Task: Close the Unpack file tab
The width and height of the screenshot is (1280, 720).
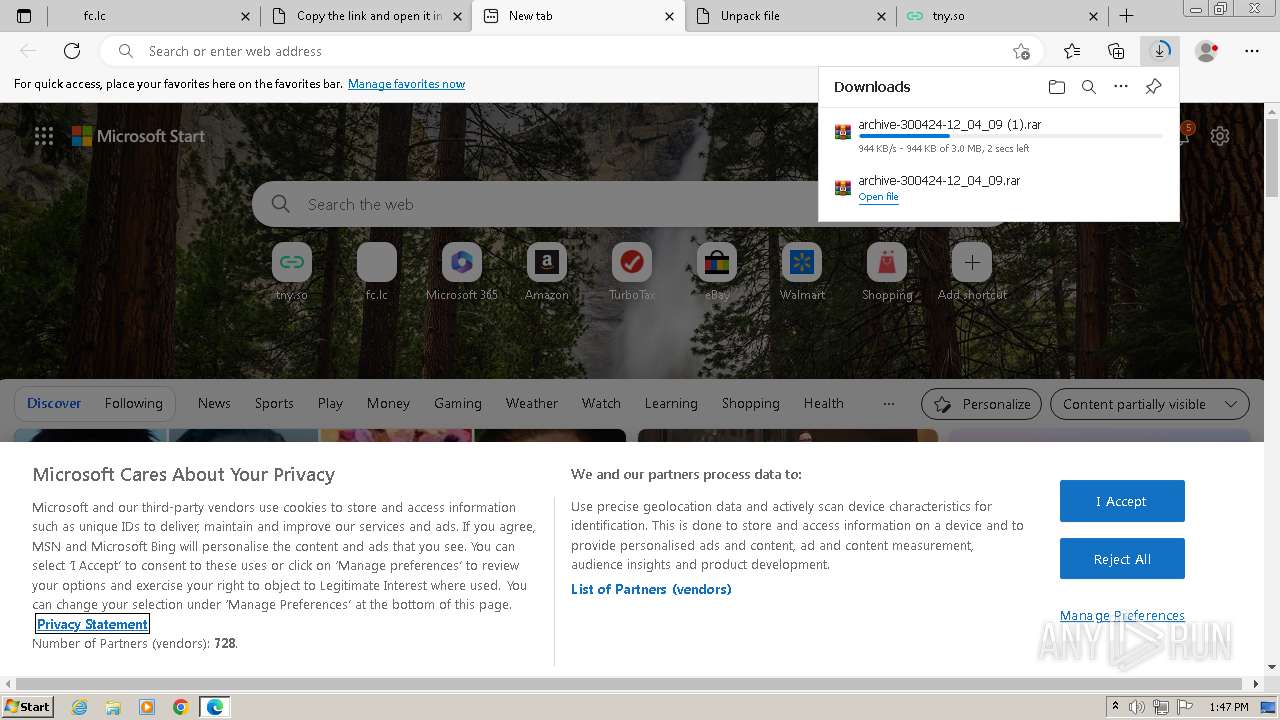Action: pos(881,16)
